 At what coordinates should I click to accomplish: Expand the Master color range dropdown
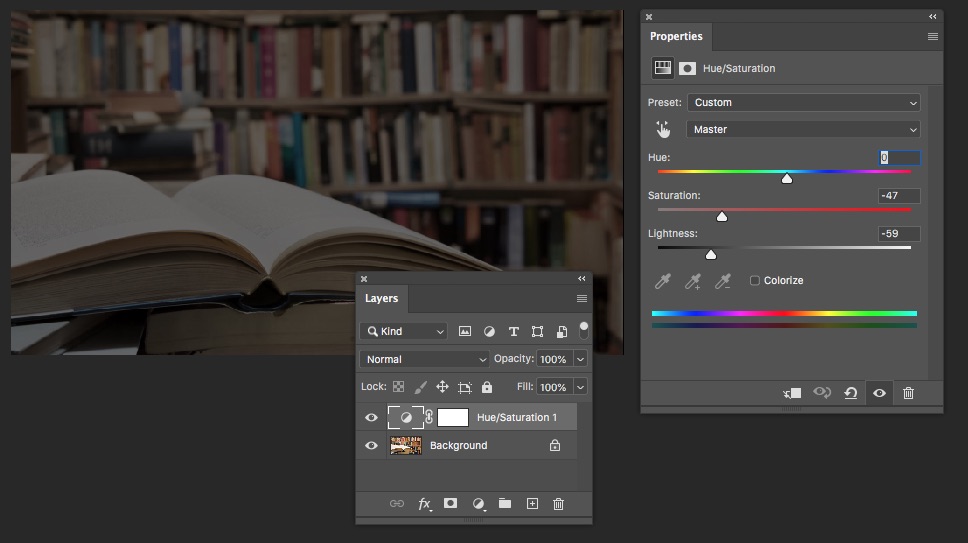(x=802, y=129)
